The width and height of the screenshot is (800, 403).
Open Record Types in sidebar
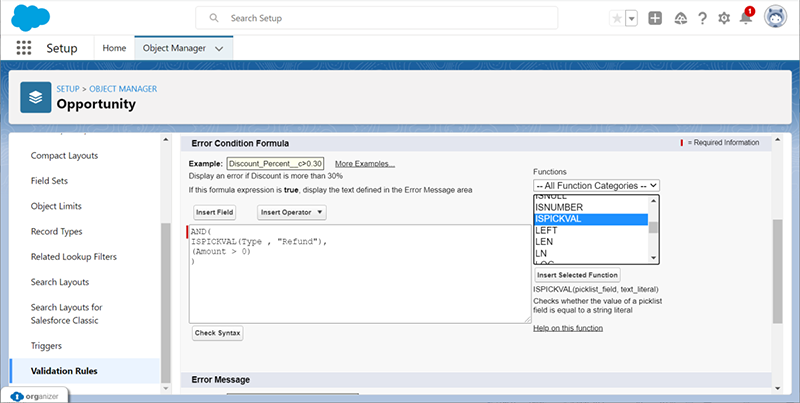coord(56,231)
